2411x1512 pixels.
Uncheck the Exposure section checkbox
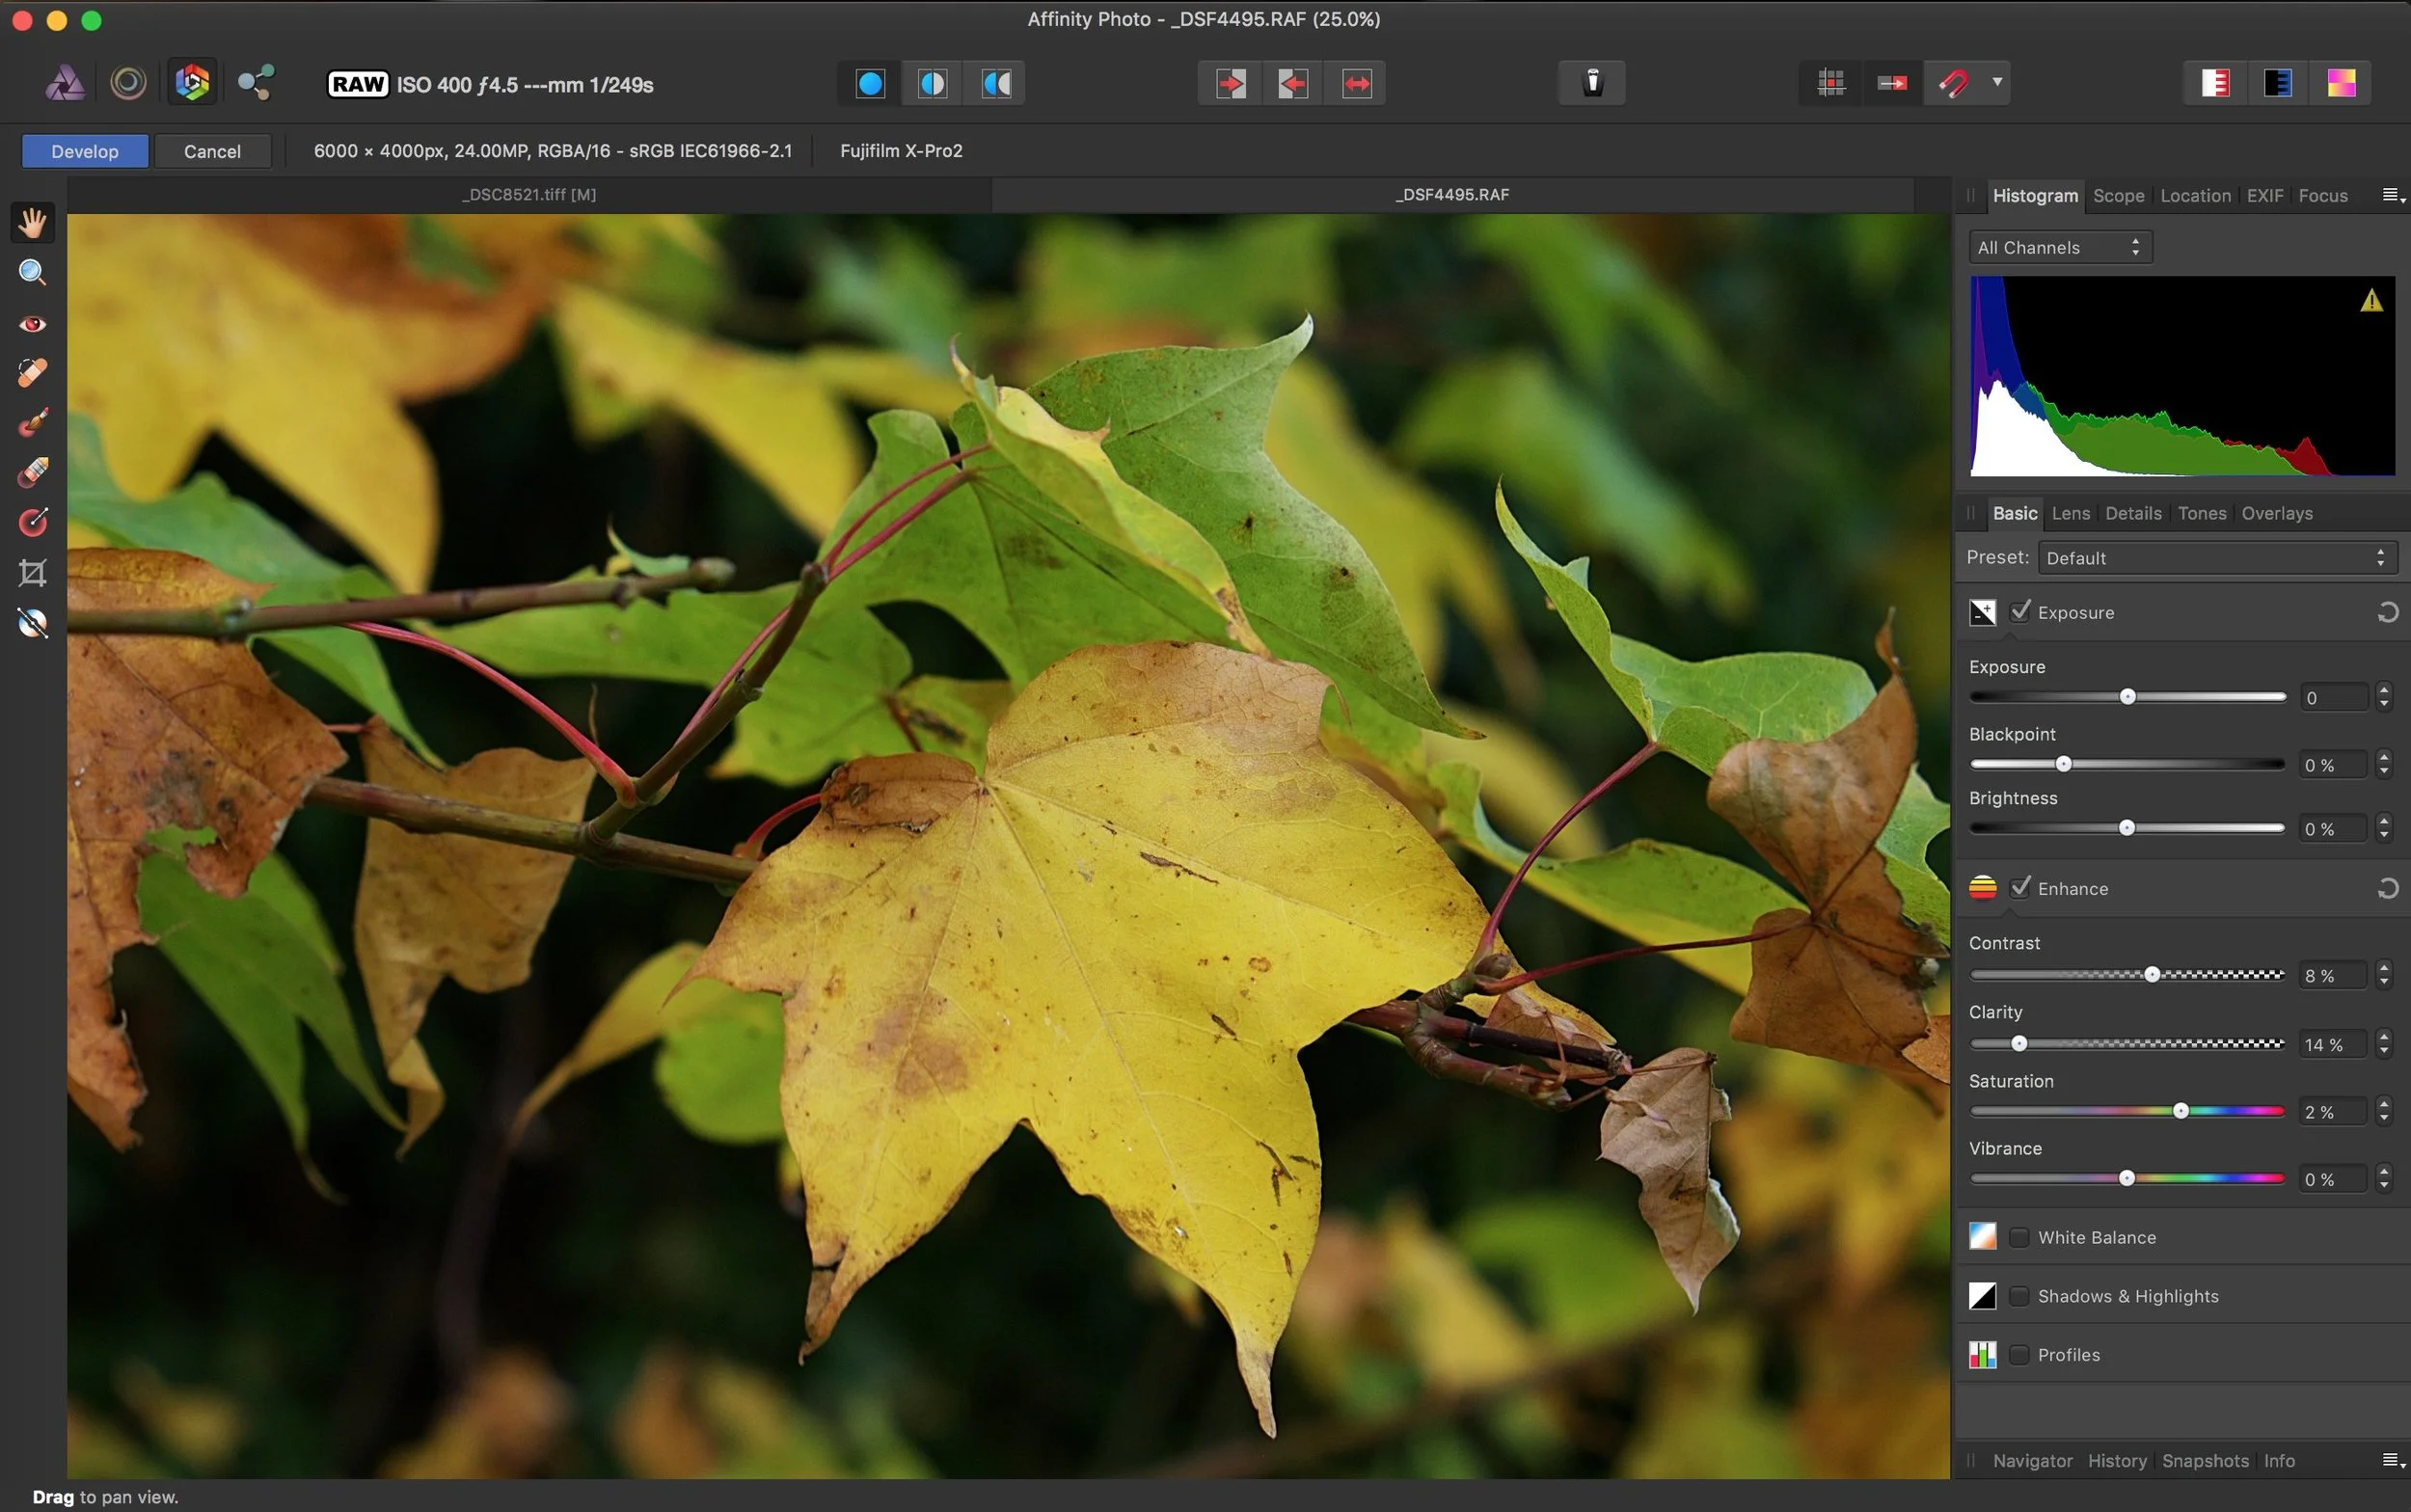(2020, 612)
